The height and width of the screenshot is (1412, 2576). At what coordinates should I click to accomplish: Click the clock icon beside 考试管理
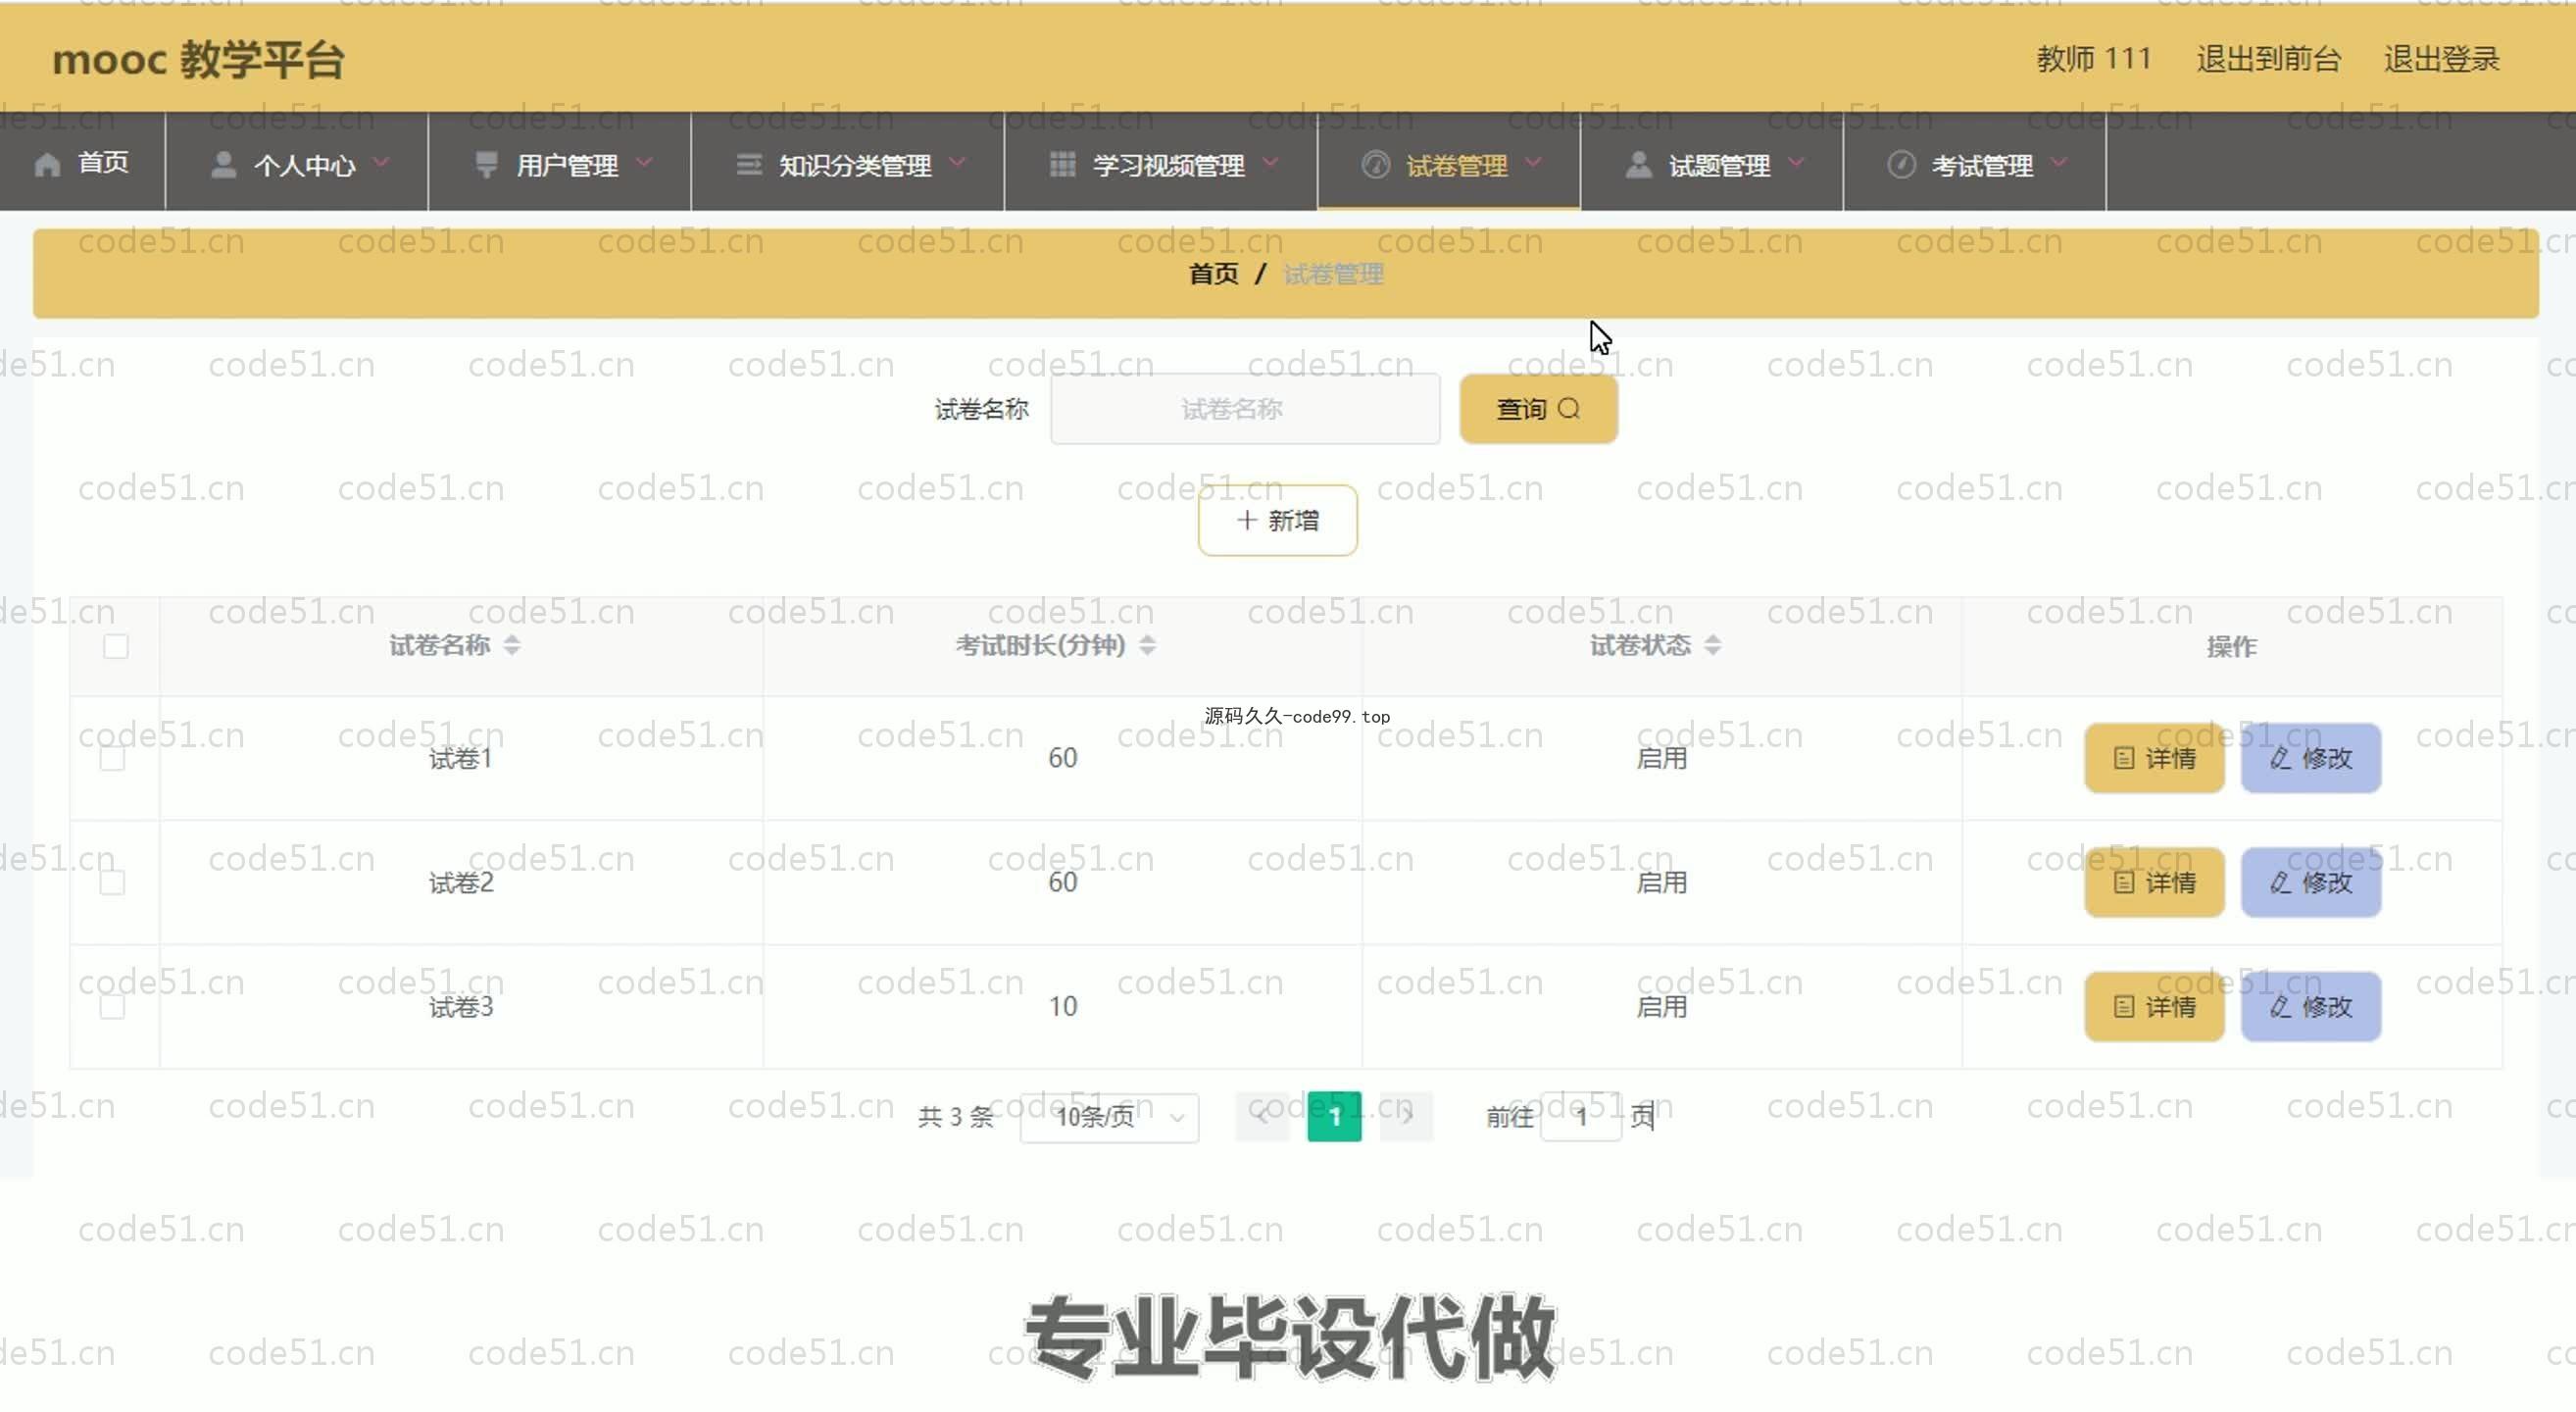click(x=1900, y=164)
